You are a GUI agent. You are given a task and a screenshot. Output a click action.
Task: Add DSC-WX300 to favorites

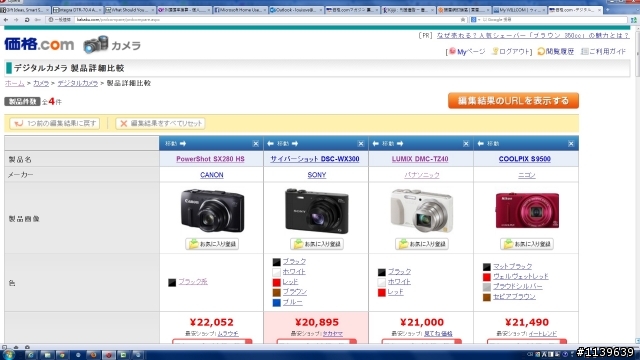point(317,244)
